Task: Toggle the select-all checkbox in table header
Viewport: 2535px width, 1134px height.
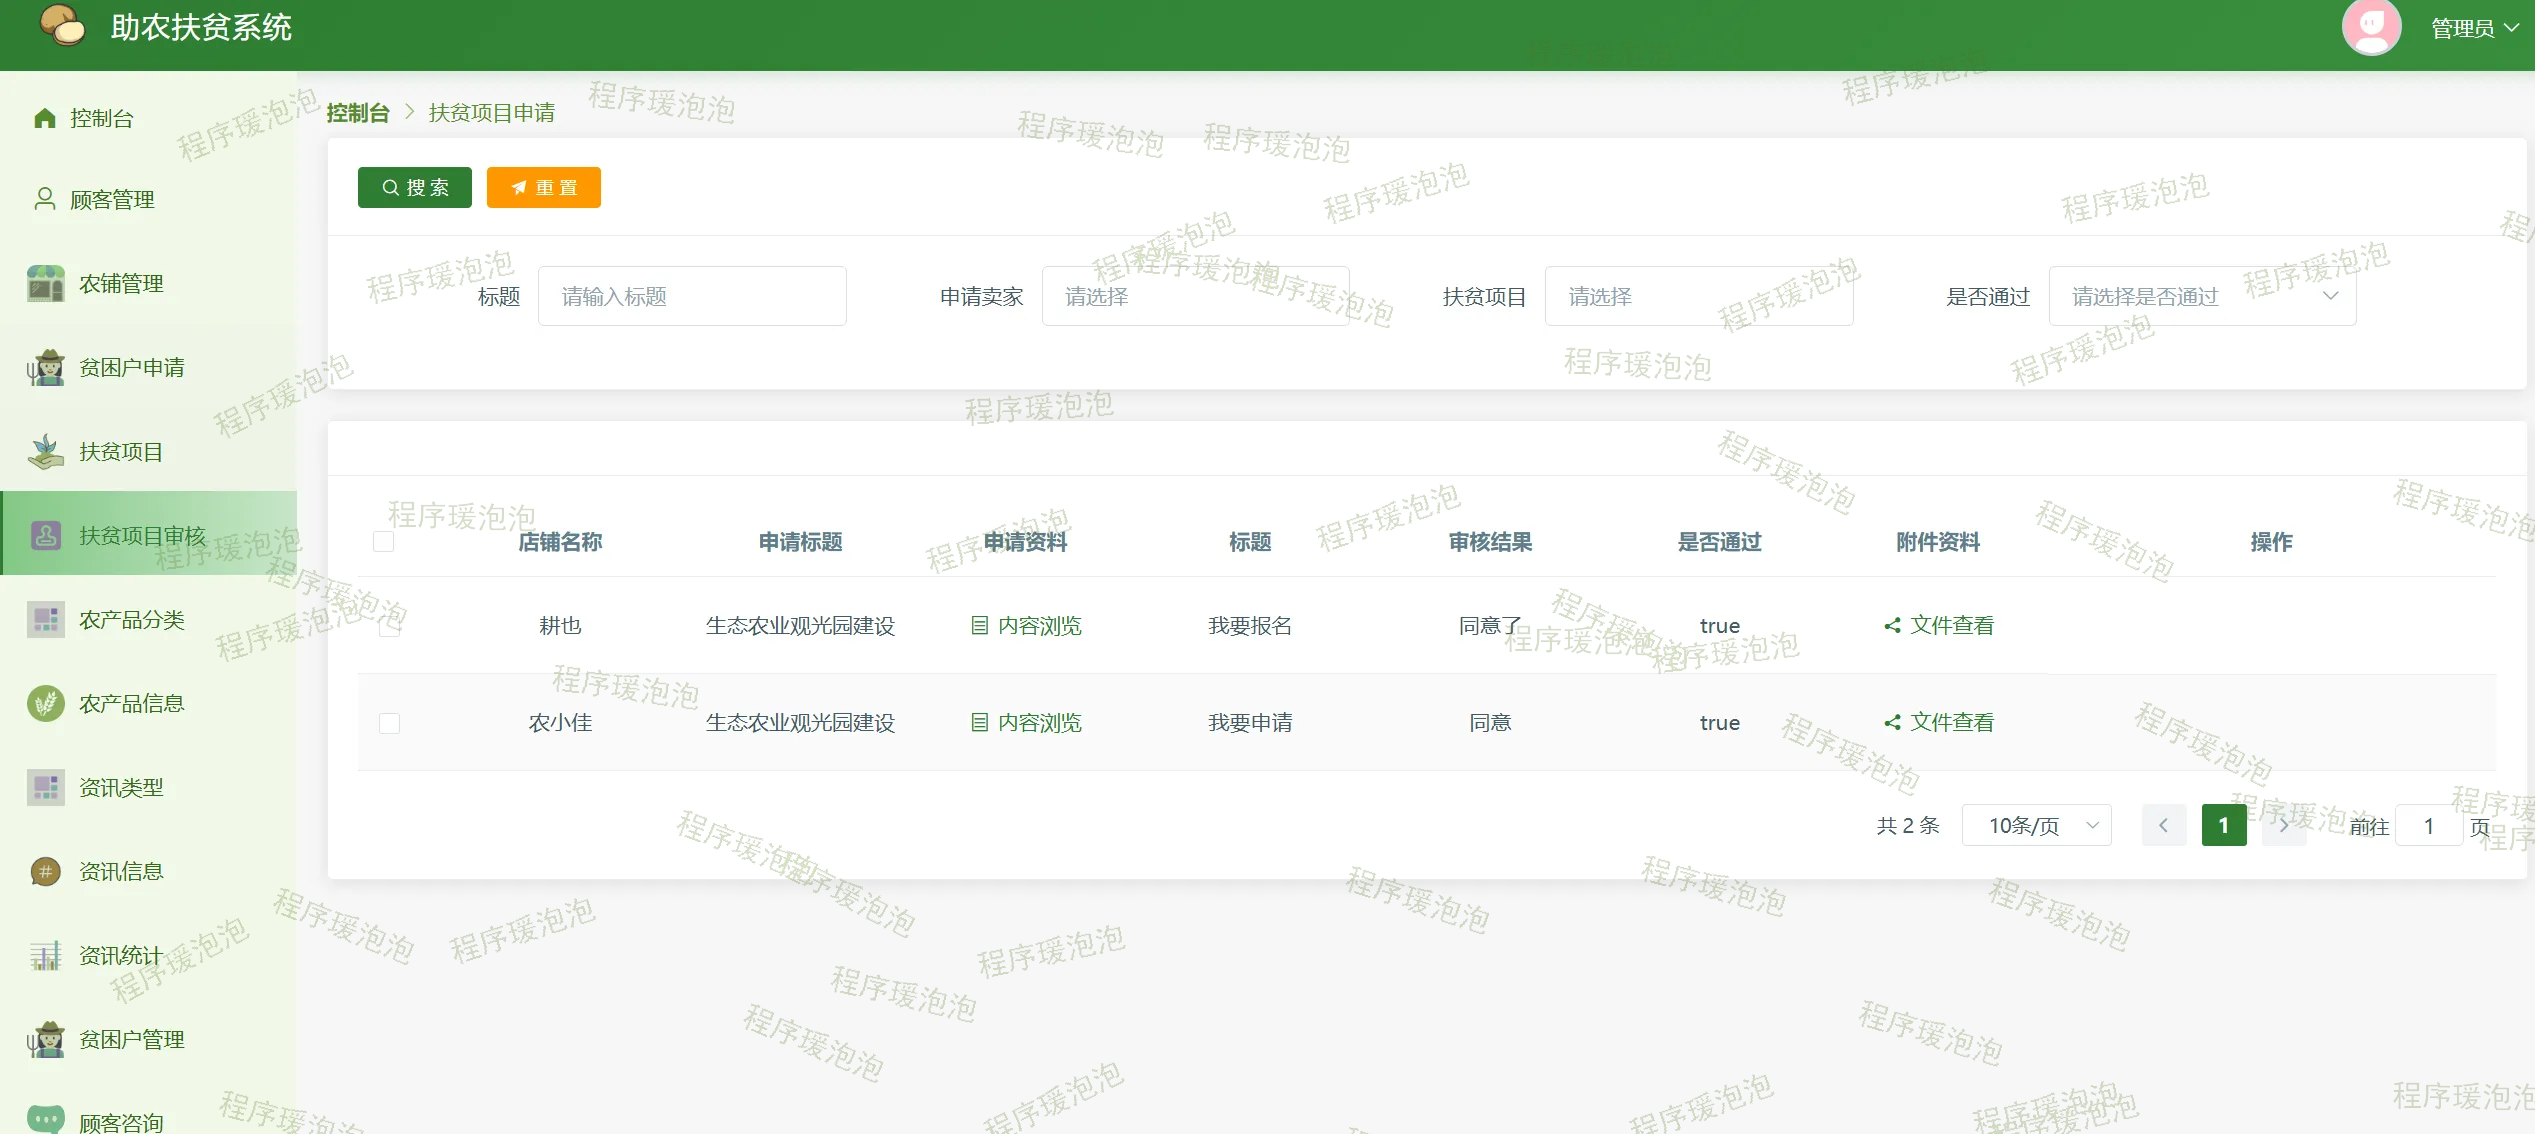Action: coord(383,542)
